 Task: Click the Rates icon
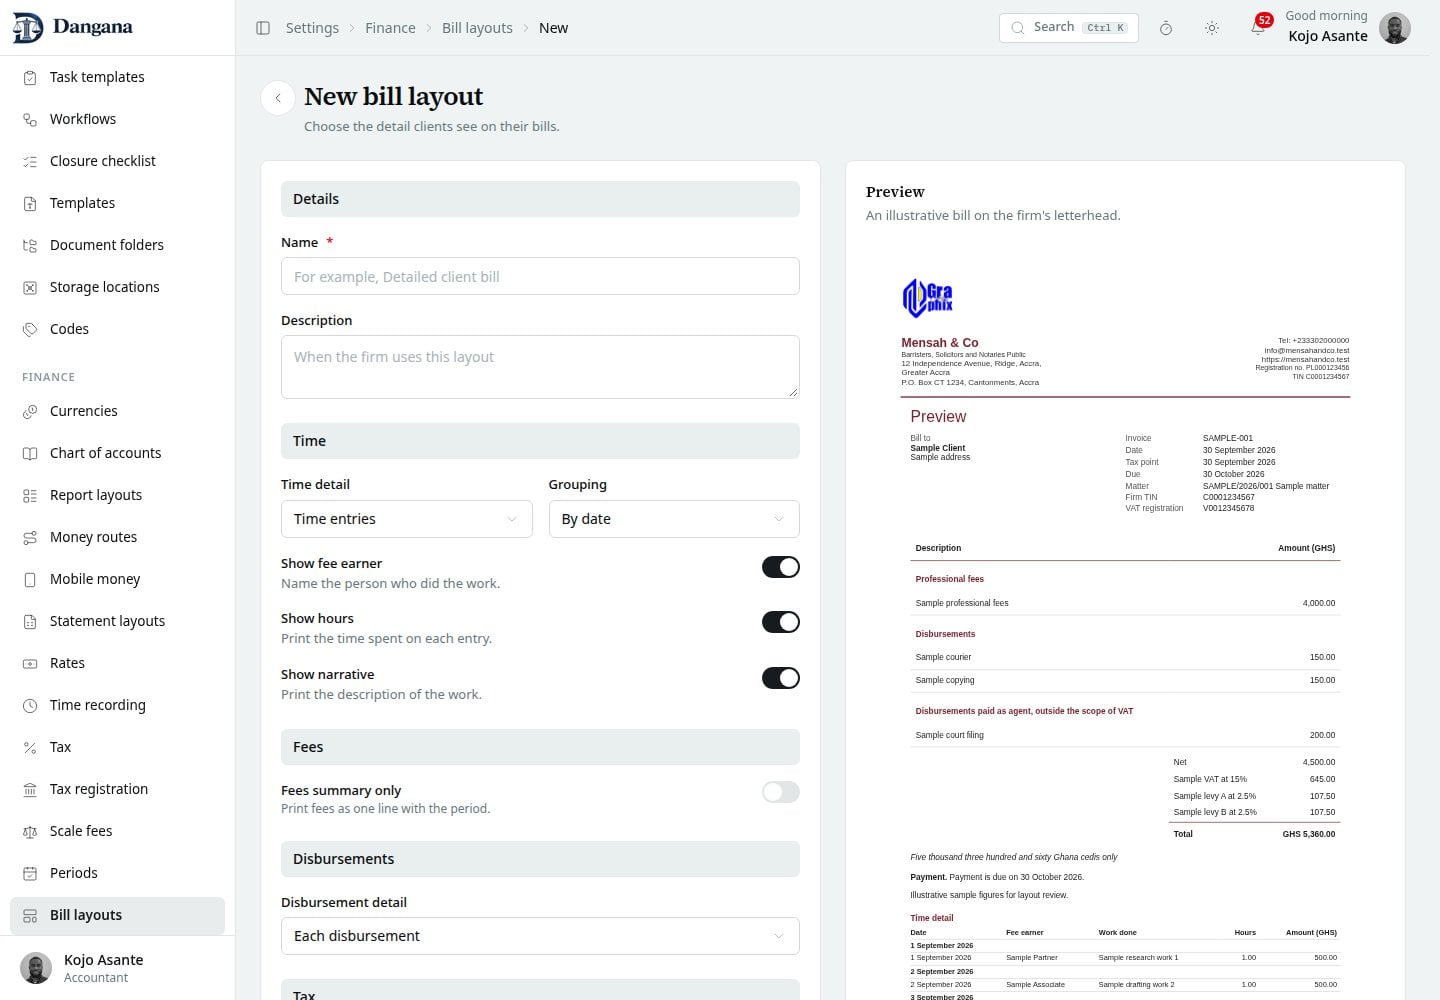point(30,663)
